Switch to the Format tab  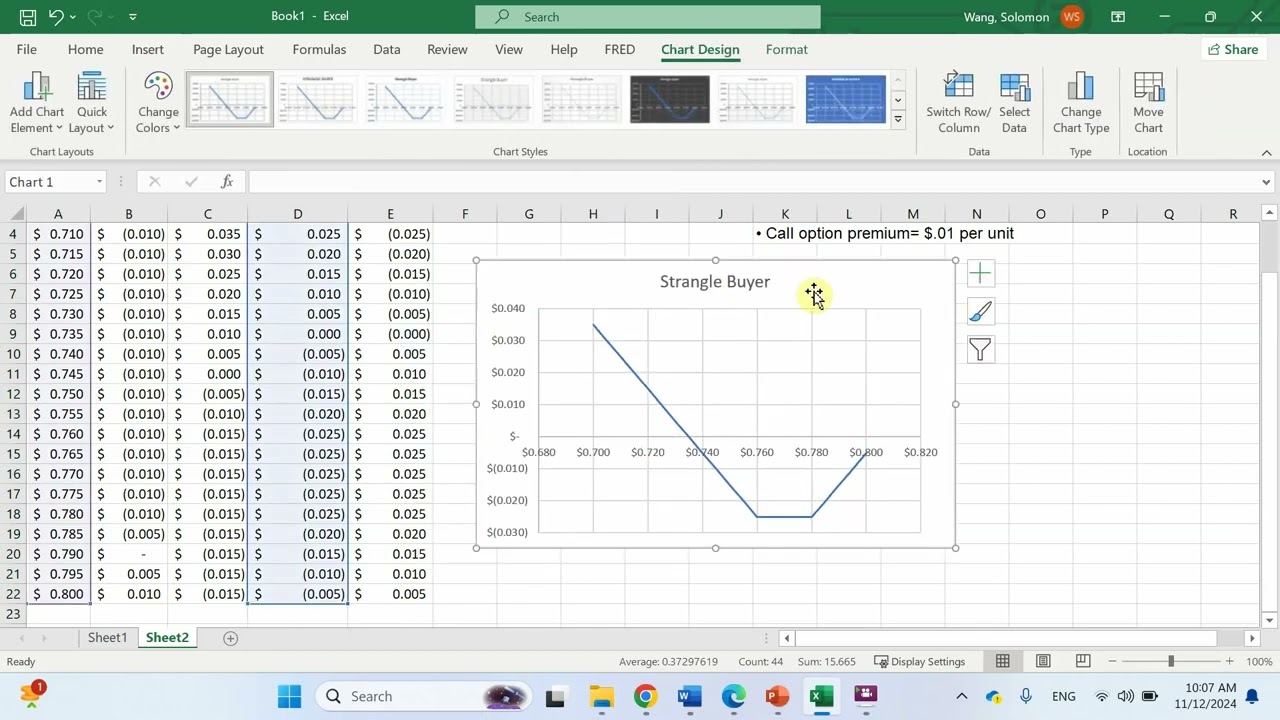787,49
